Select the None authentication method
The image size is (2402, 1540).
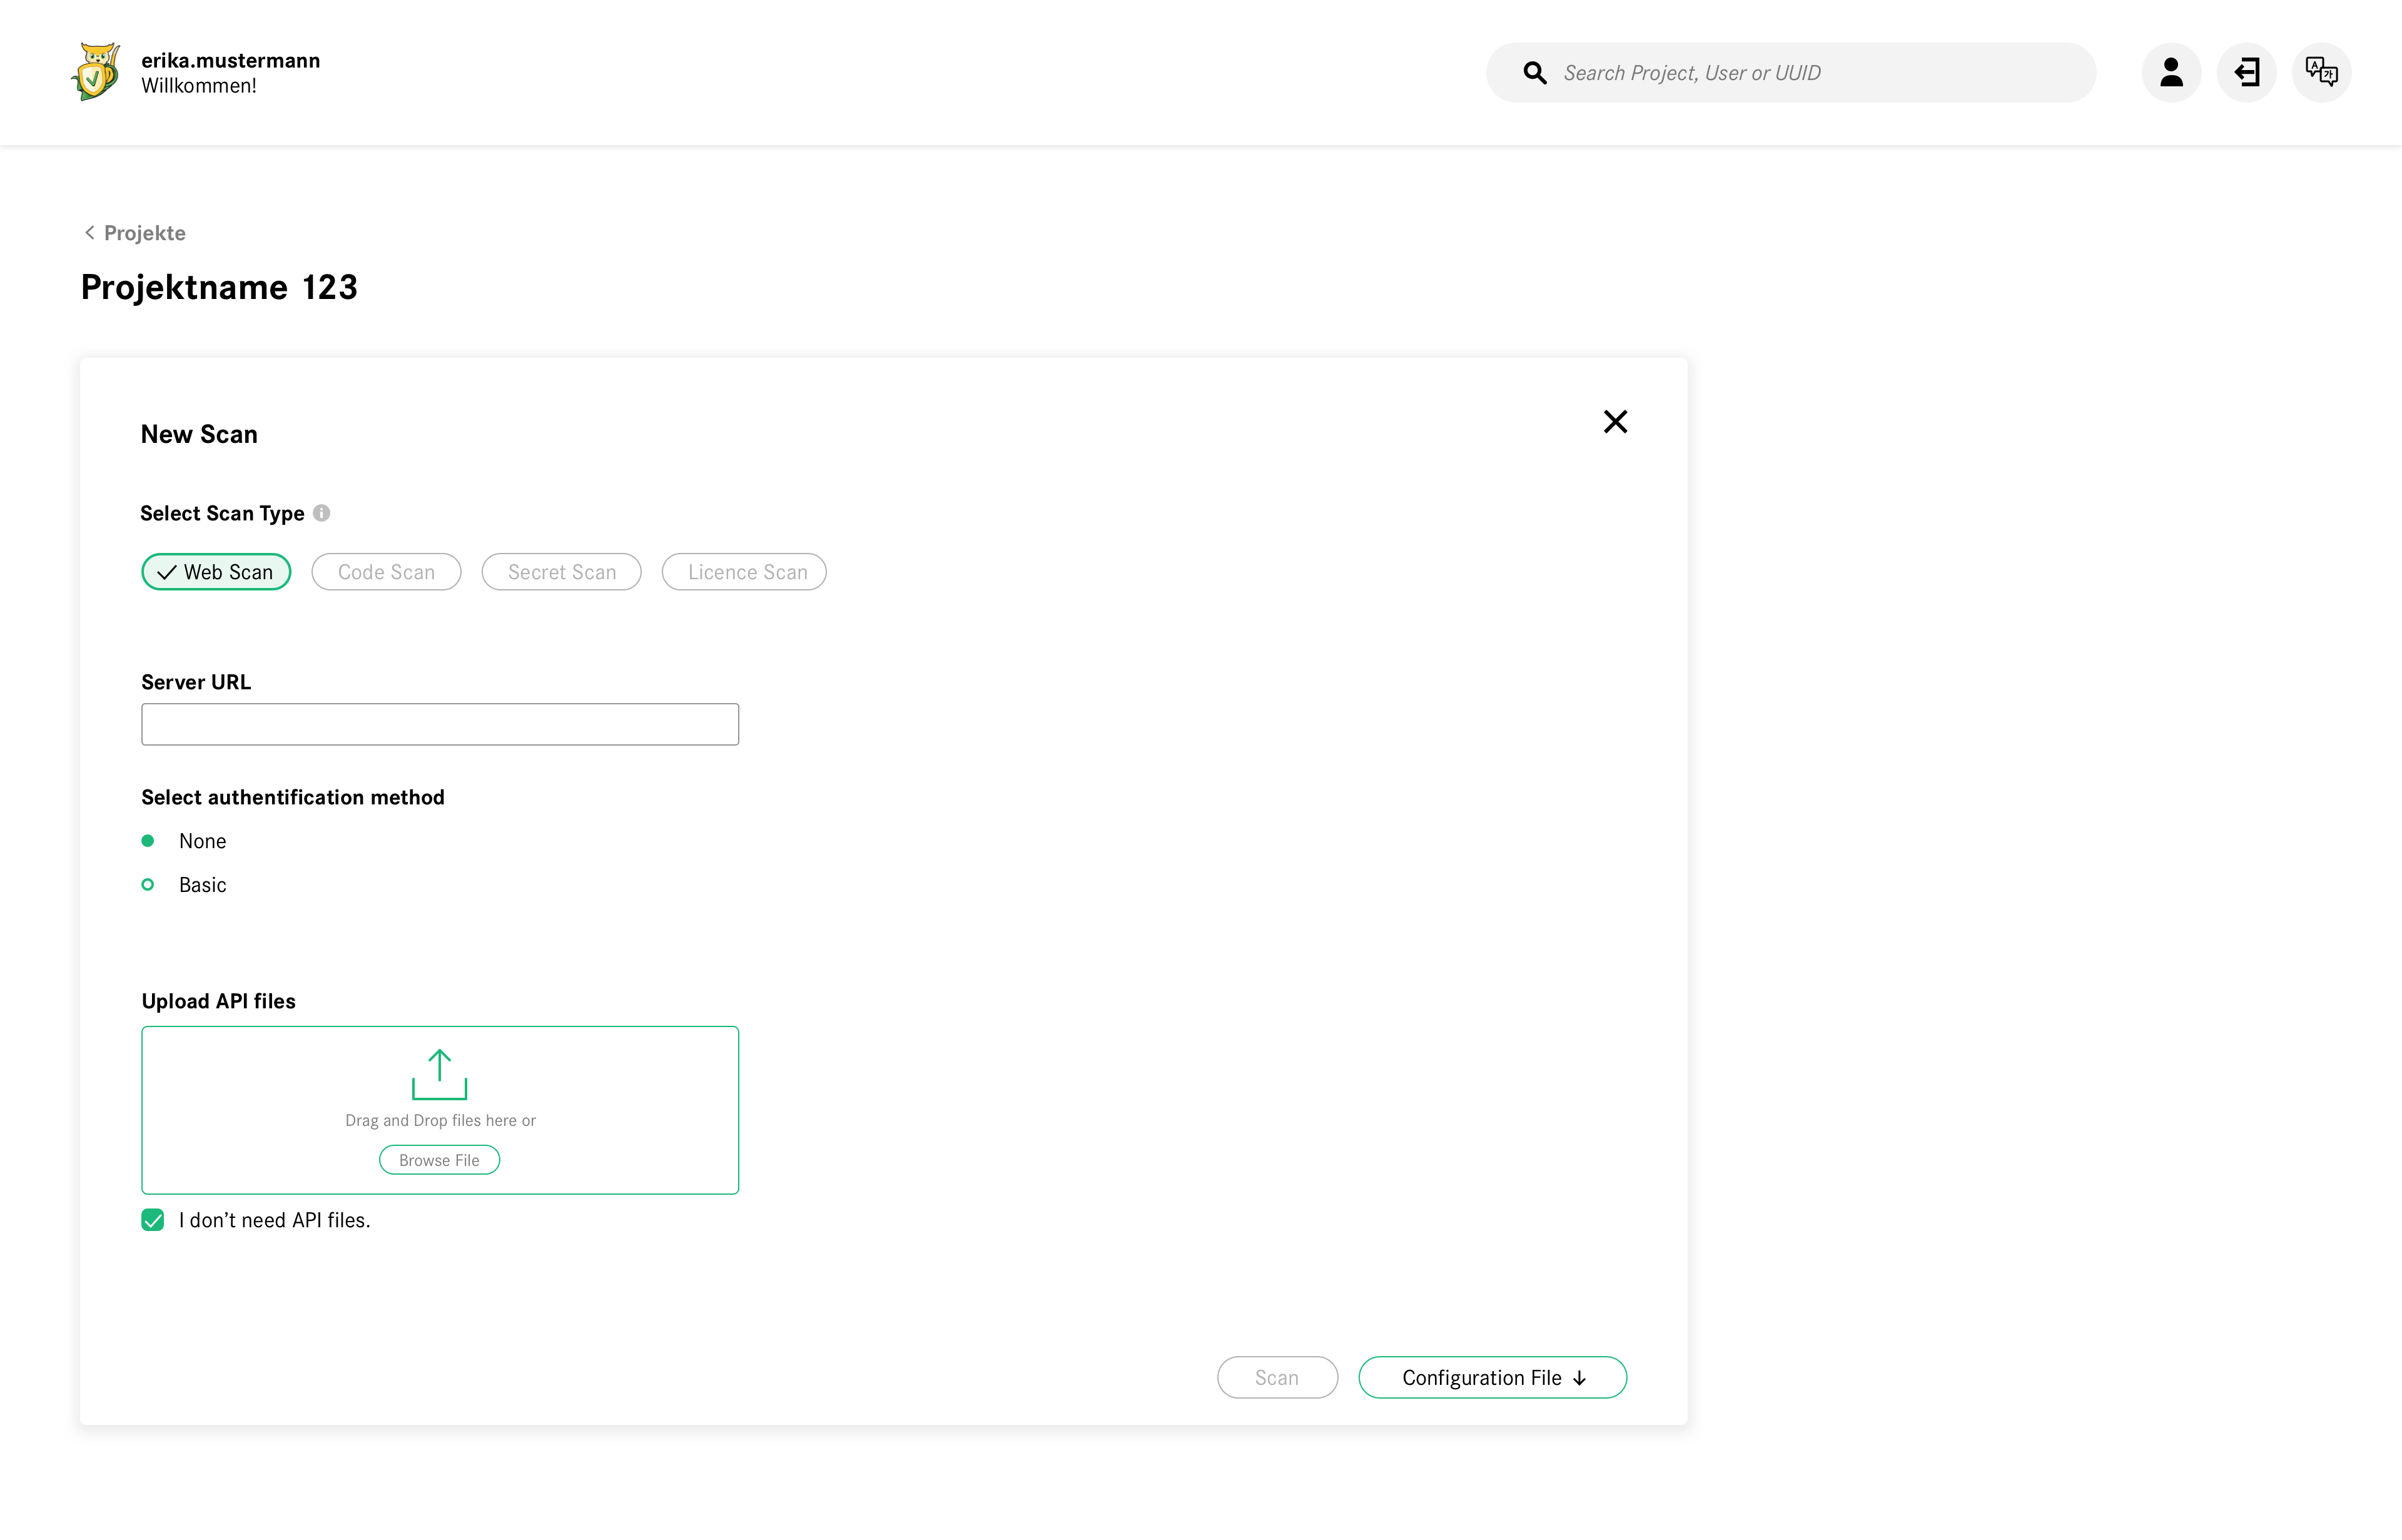[148, 840]
